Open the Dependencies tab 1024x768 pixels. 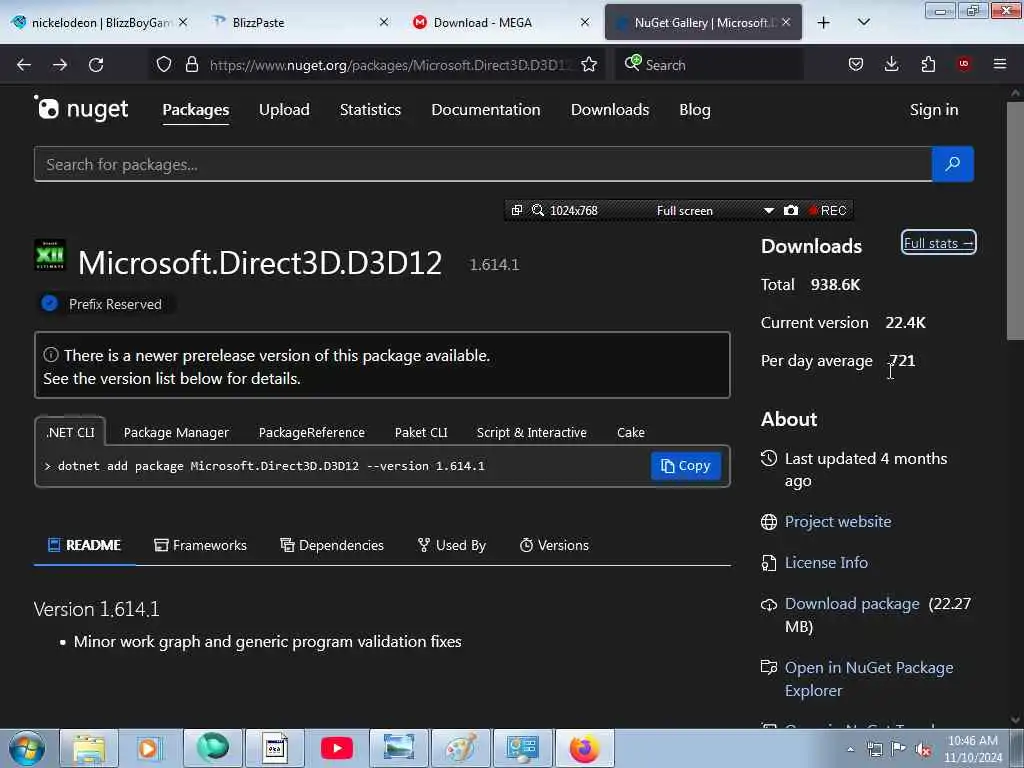click(332, 545)
